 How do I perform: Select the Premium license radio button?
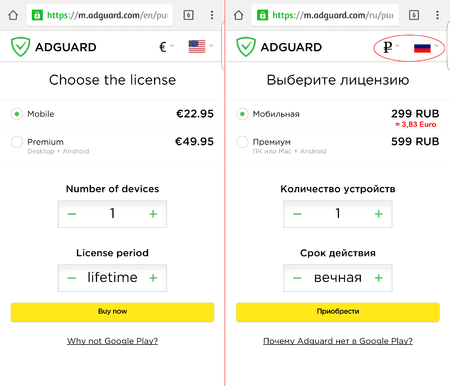coord(17,142)
